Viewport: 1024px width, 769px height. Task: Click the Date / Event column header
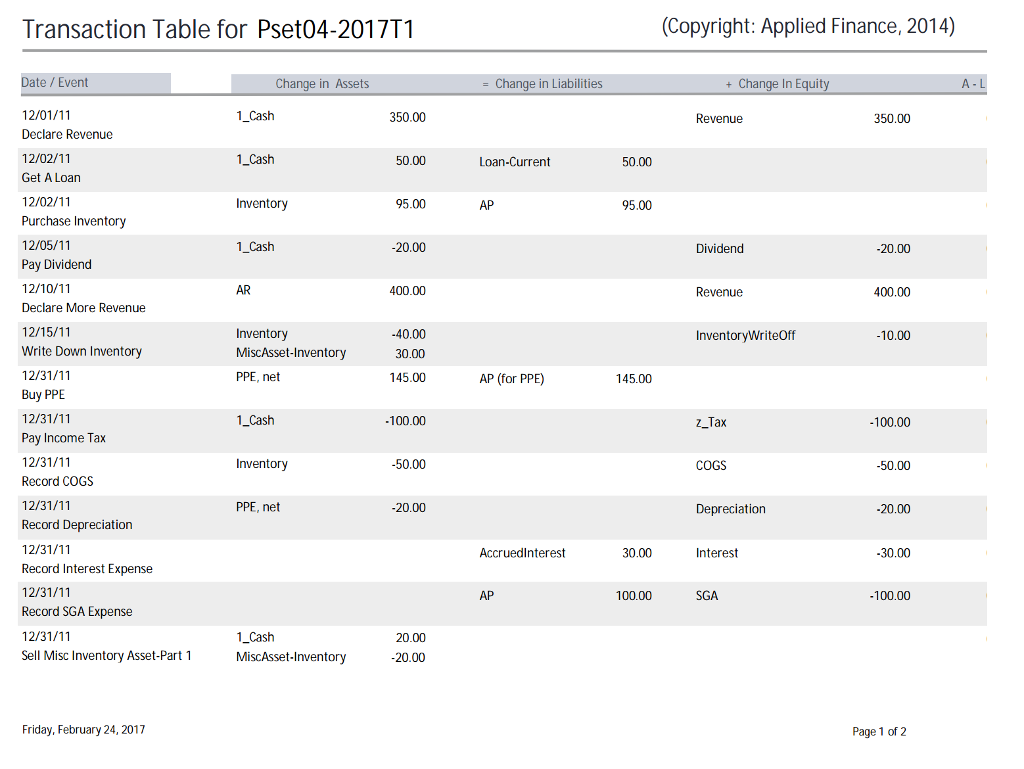pyautogui.click(x=55, y=83)
